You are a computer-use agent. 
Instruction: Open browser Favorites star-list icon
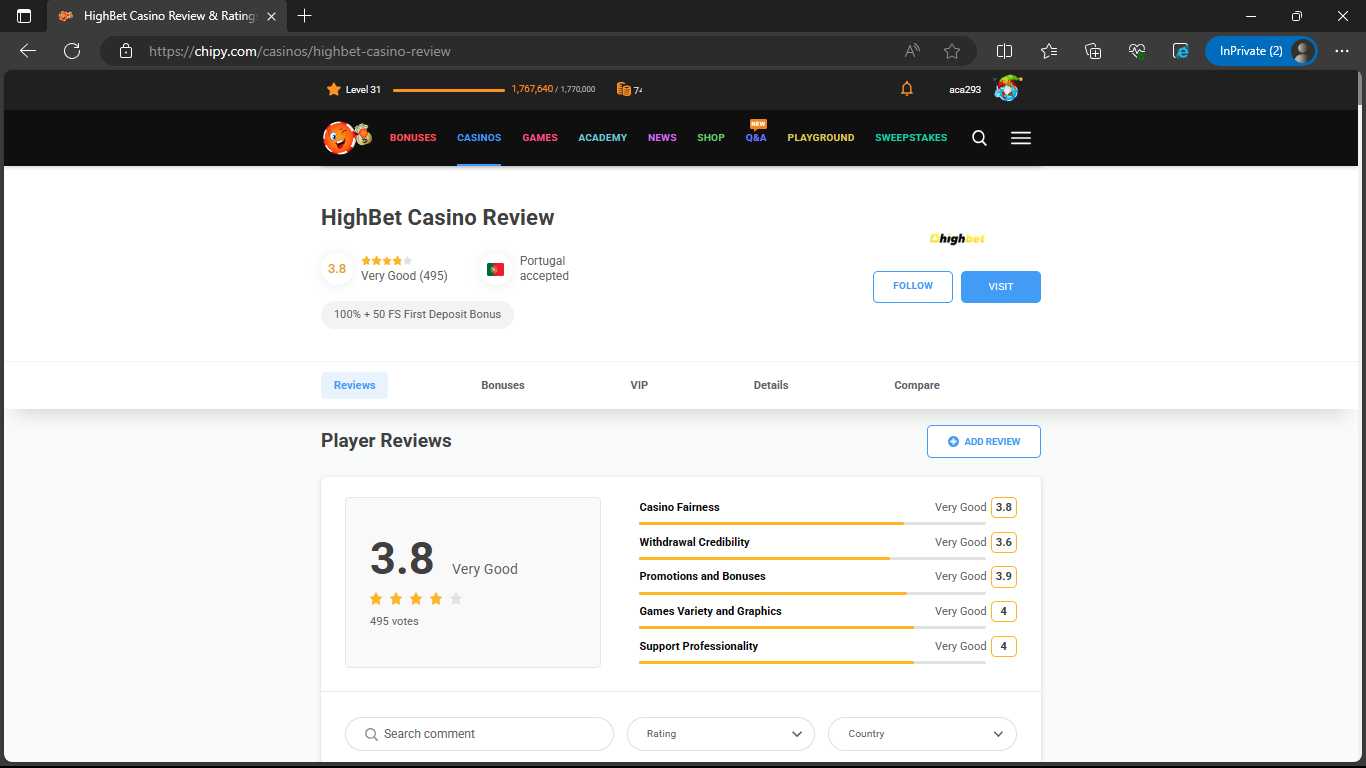pyautogui.click(x=1048, y=51)
